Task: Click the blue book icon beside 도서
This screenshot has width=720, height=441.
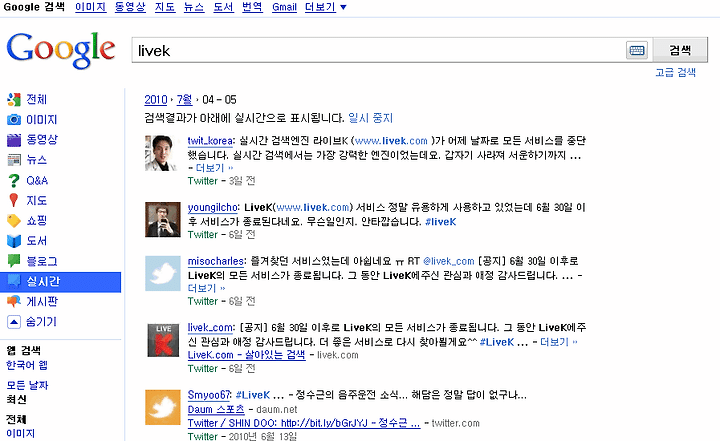Action: click(x=14, y=241)
